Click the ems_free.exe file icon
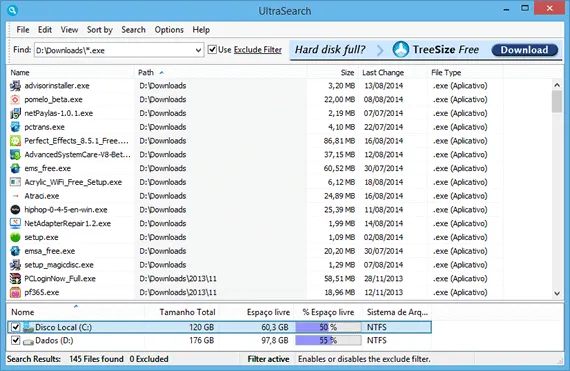This screenshot has height=371, width=570. pos(15,168)
